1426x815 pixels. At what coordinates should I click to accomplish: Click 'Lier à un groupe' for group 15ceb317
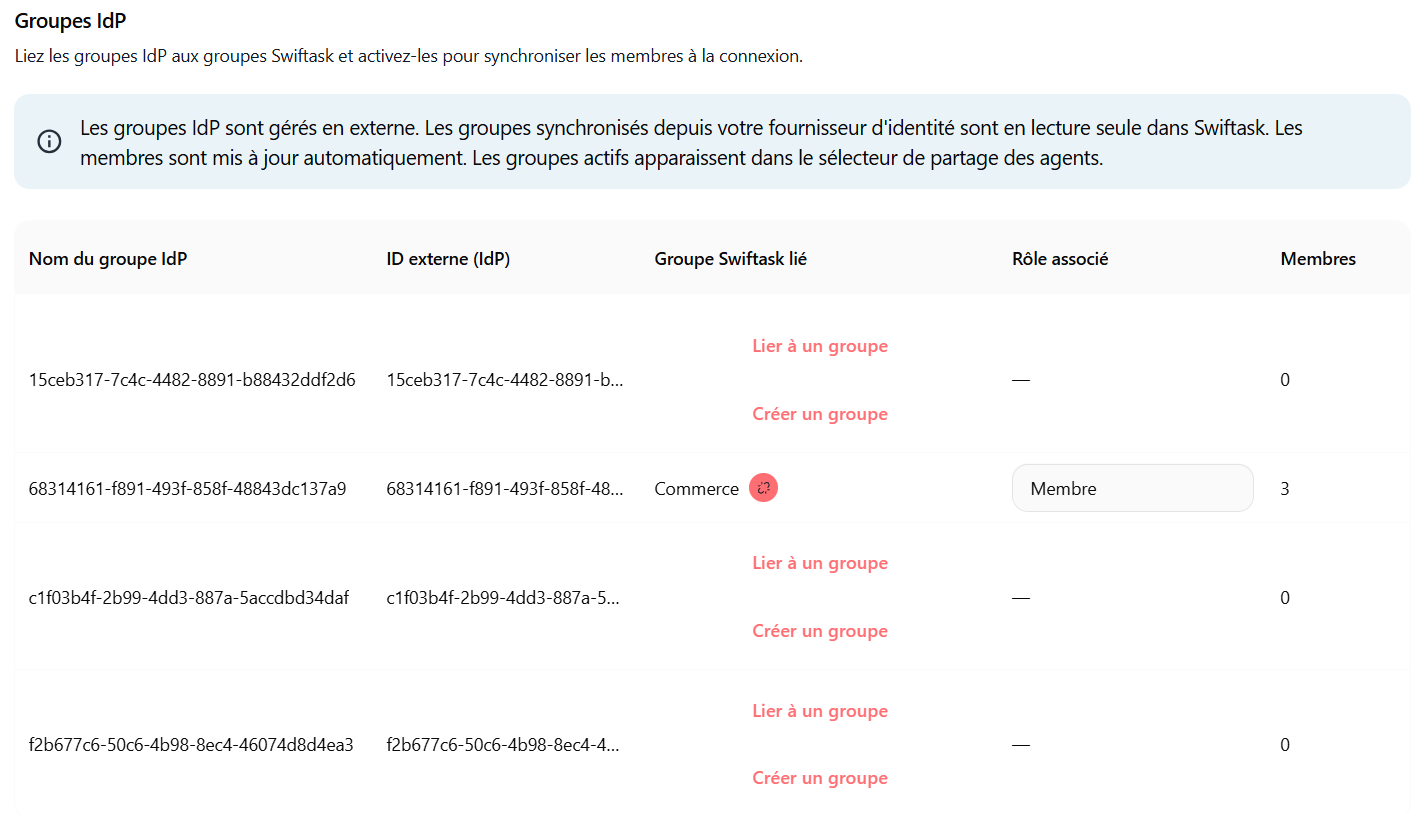coord(820,346)
